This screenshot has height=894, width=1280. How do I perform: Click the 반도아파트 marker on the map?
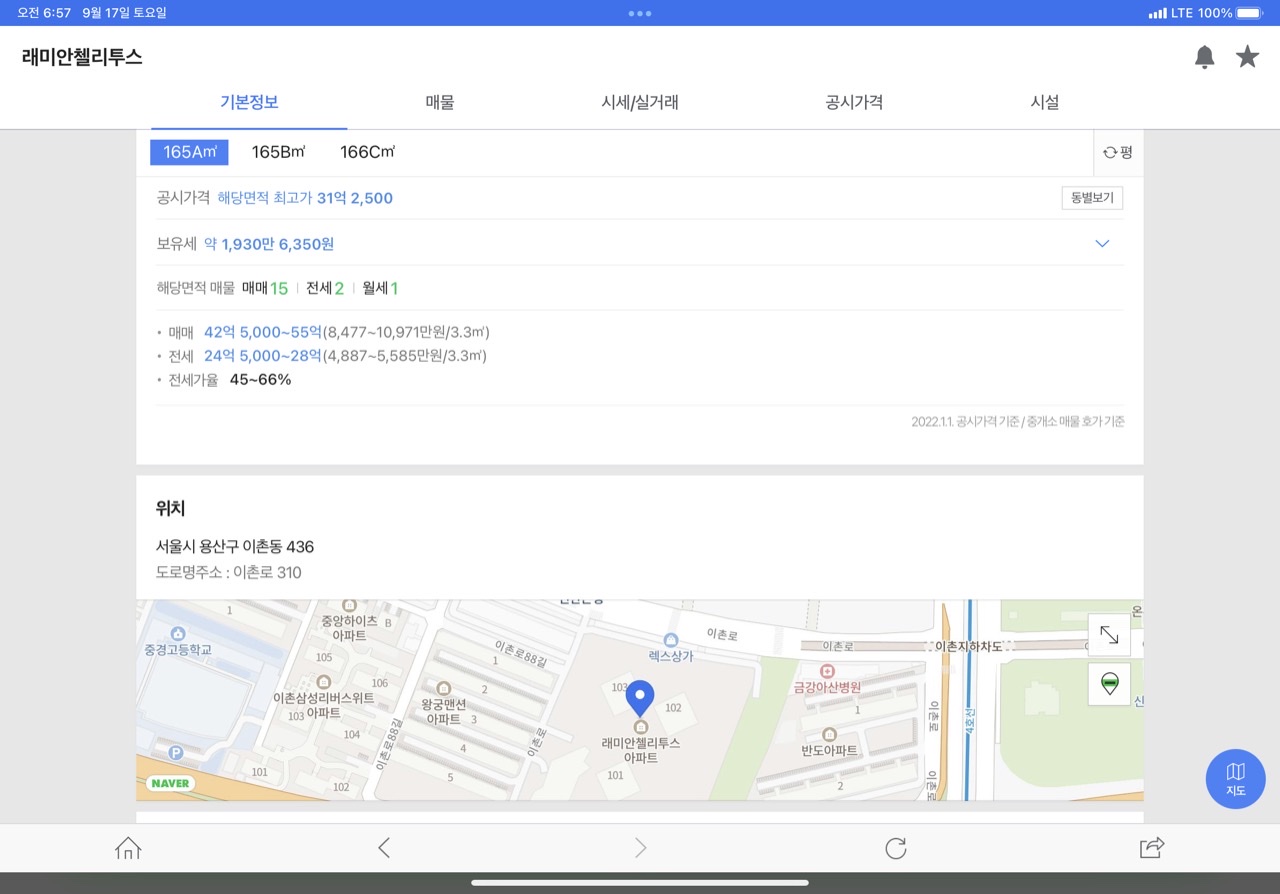(x=829, y=742)
